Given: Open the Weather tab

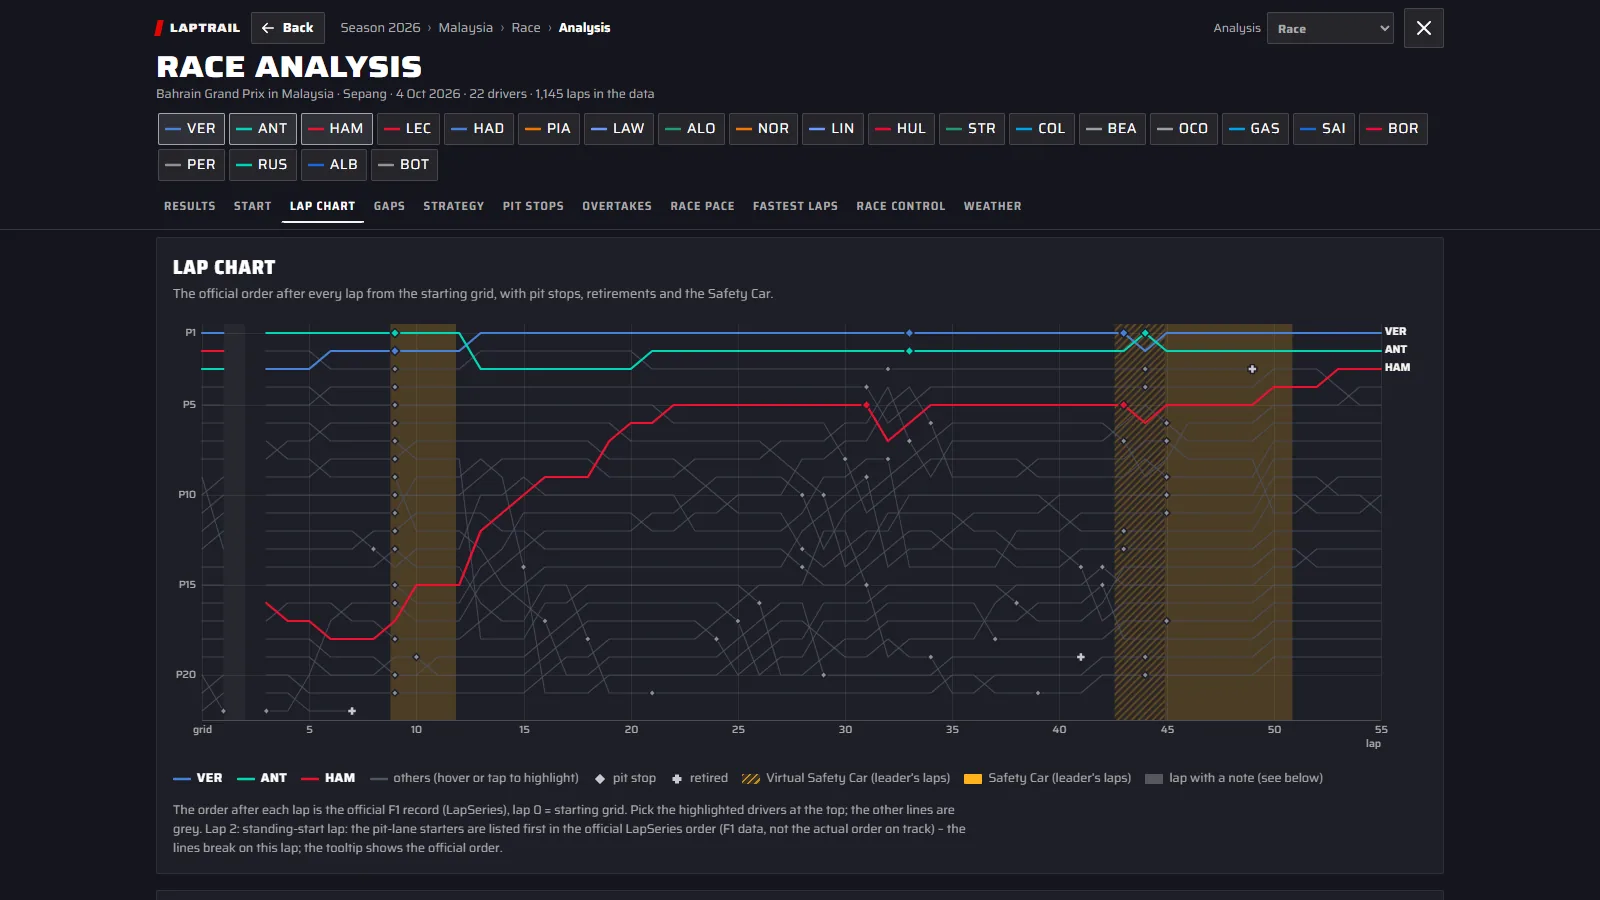Looking at the screenshot, I should pyautogui.click(x=993, y=206).
